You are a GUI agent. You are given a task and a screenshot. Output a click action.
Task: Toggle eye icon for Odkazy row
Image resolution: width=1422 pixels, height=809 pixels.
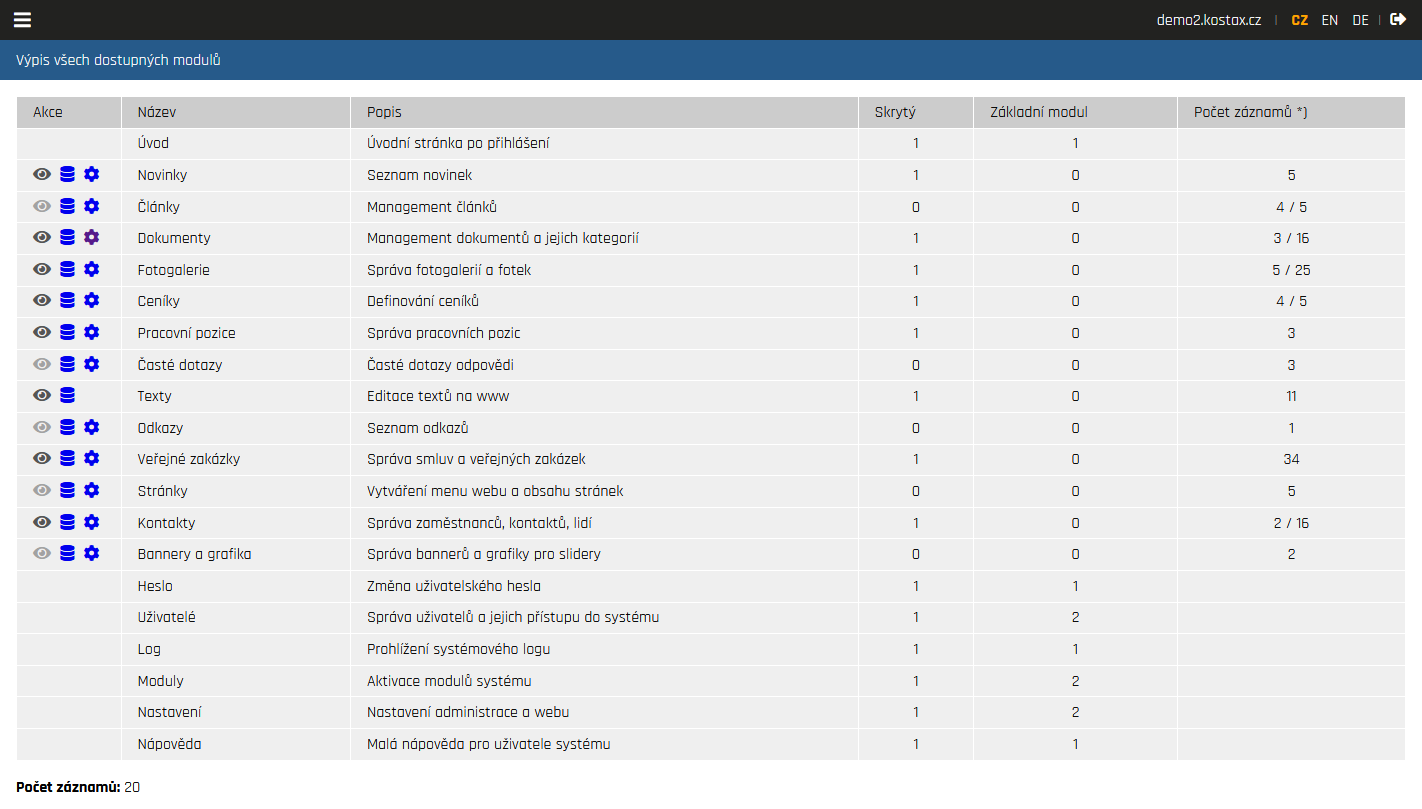click(42, 428)
